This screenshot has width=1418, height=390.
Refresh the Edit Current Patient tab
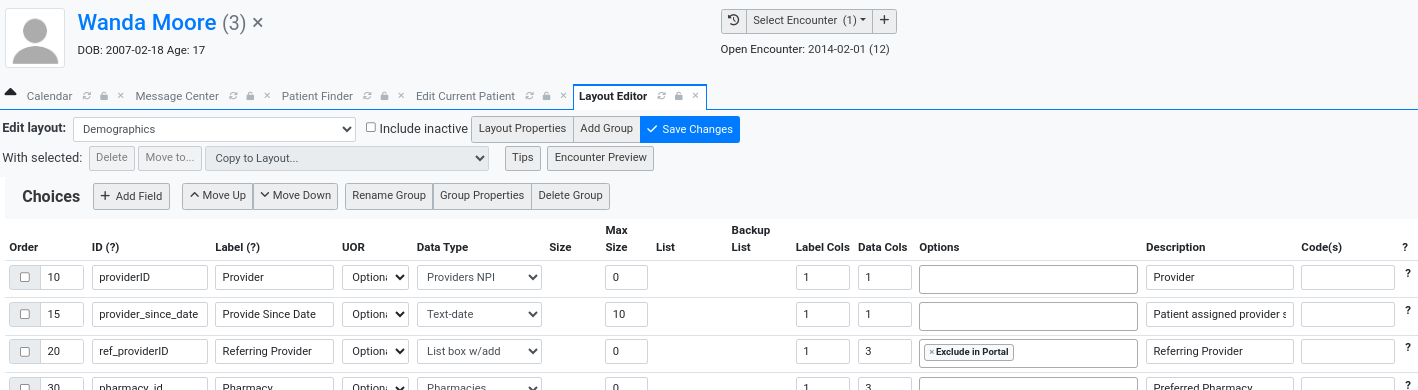[530, 97]
